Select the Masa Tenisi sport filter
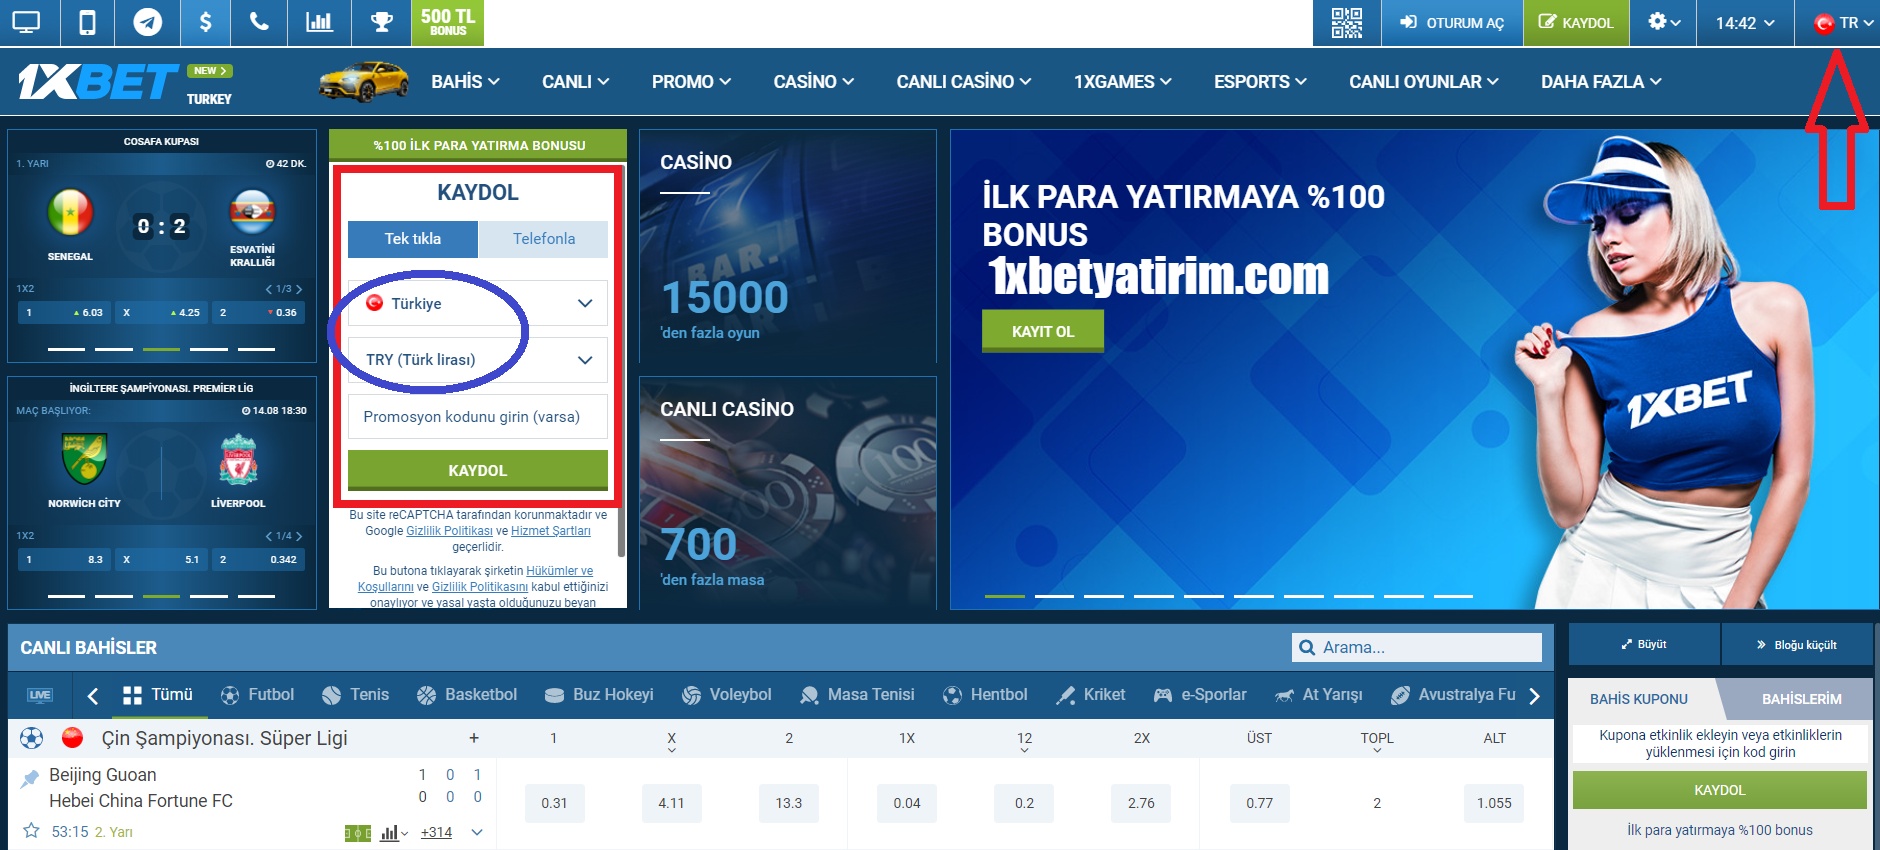Viewport: 1880px width, 850px height. coord(857,695)
